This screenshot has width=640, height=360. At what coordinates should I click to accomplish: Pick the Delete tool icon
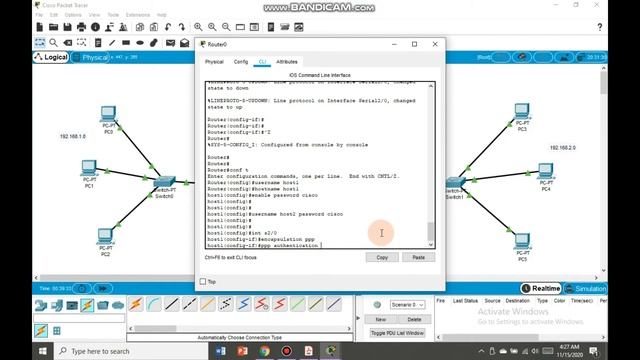pyautogui.click(x=68, y=42)
